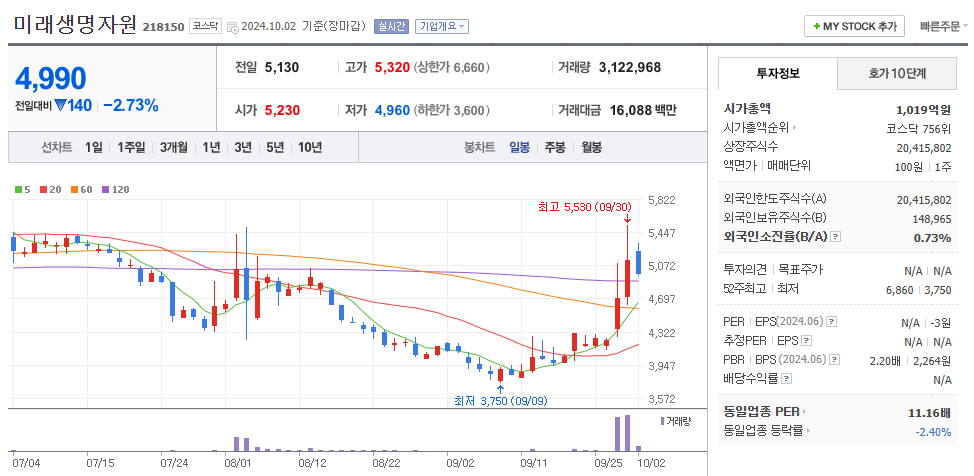Switch to the 호가10단계 tab

click(x=897, y=73)
